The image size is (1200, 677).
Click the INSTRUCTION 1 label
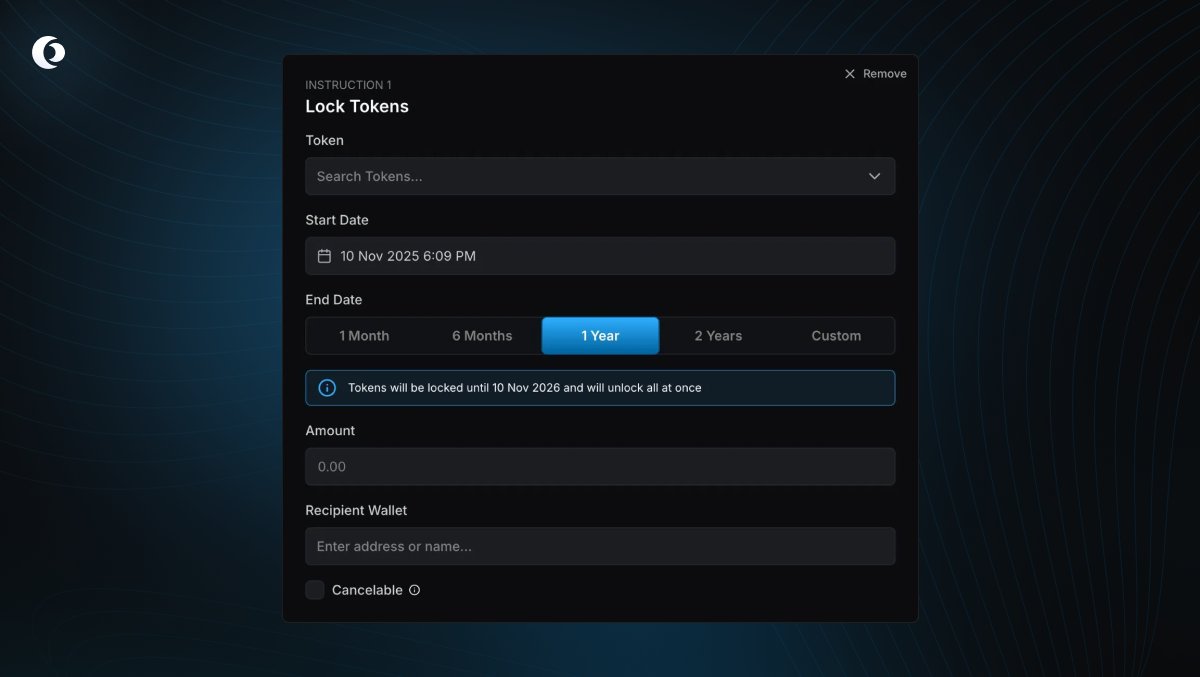pos(348,85)
